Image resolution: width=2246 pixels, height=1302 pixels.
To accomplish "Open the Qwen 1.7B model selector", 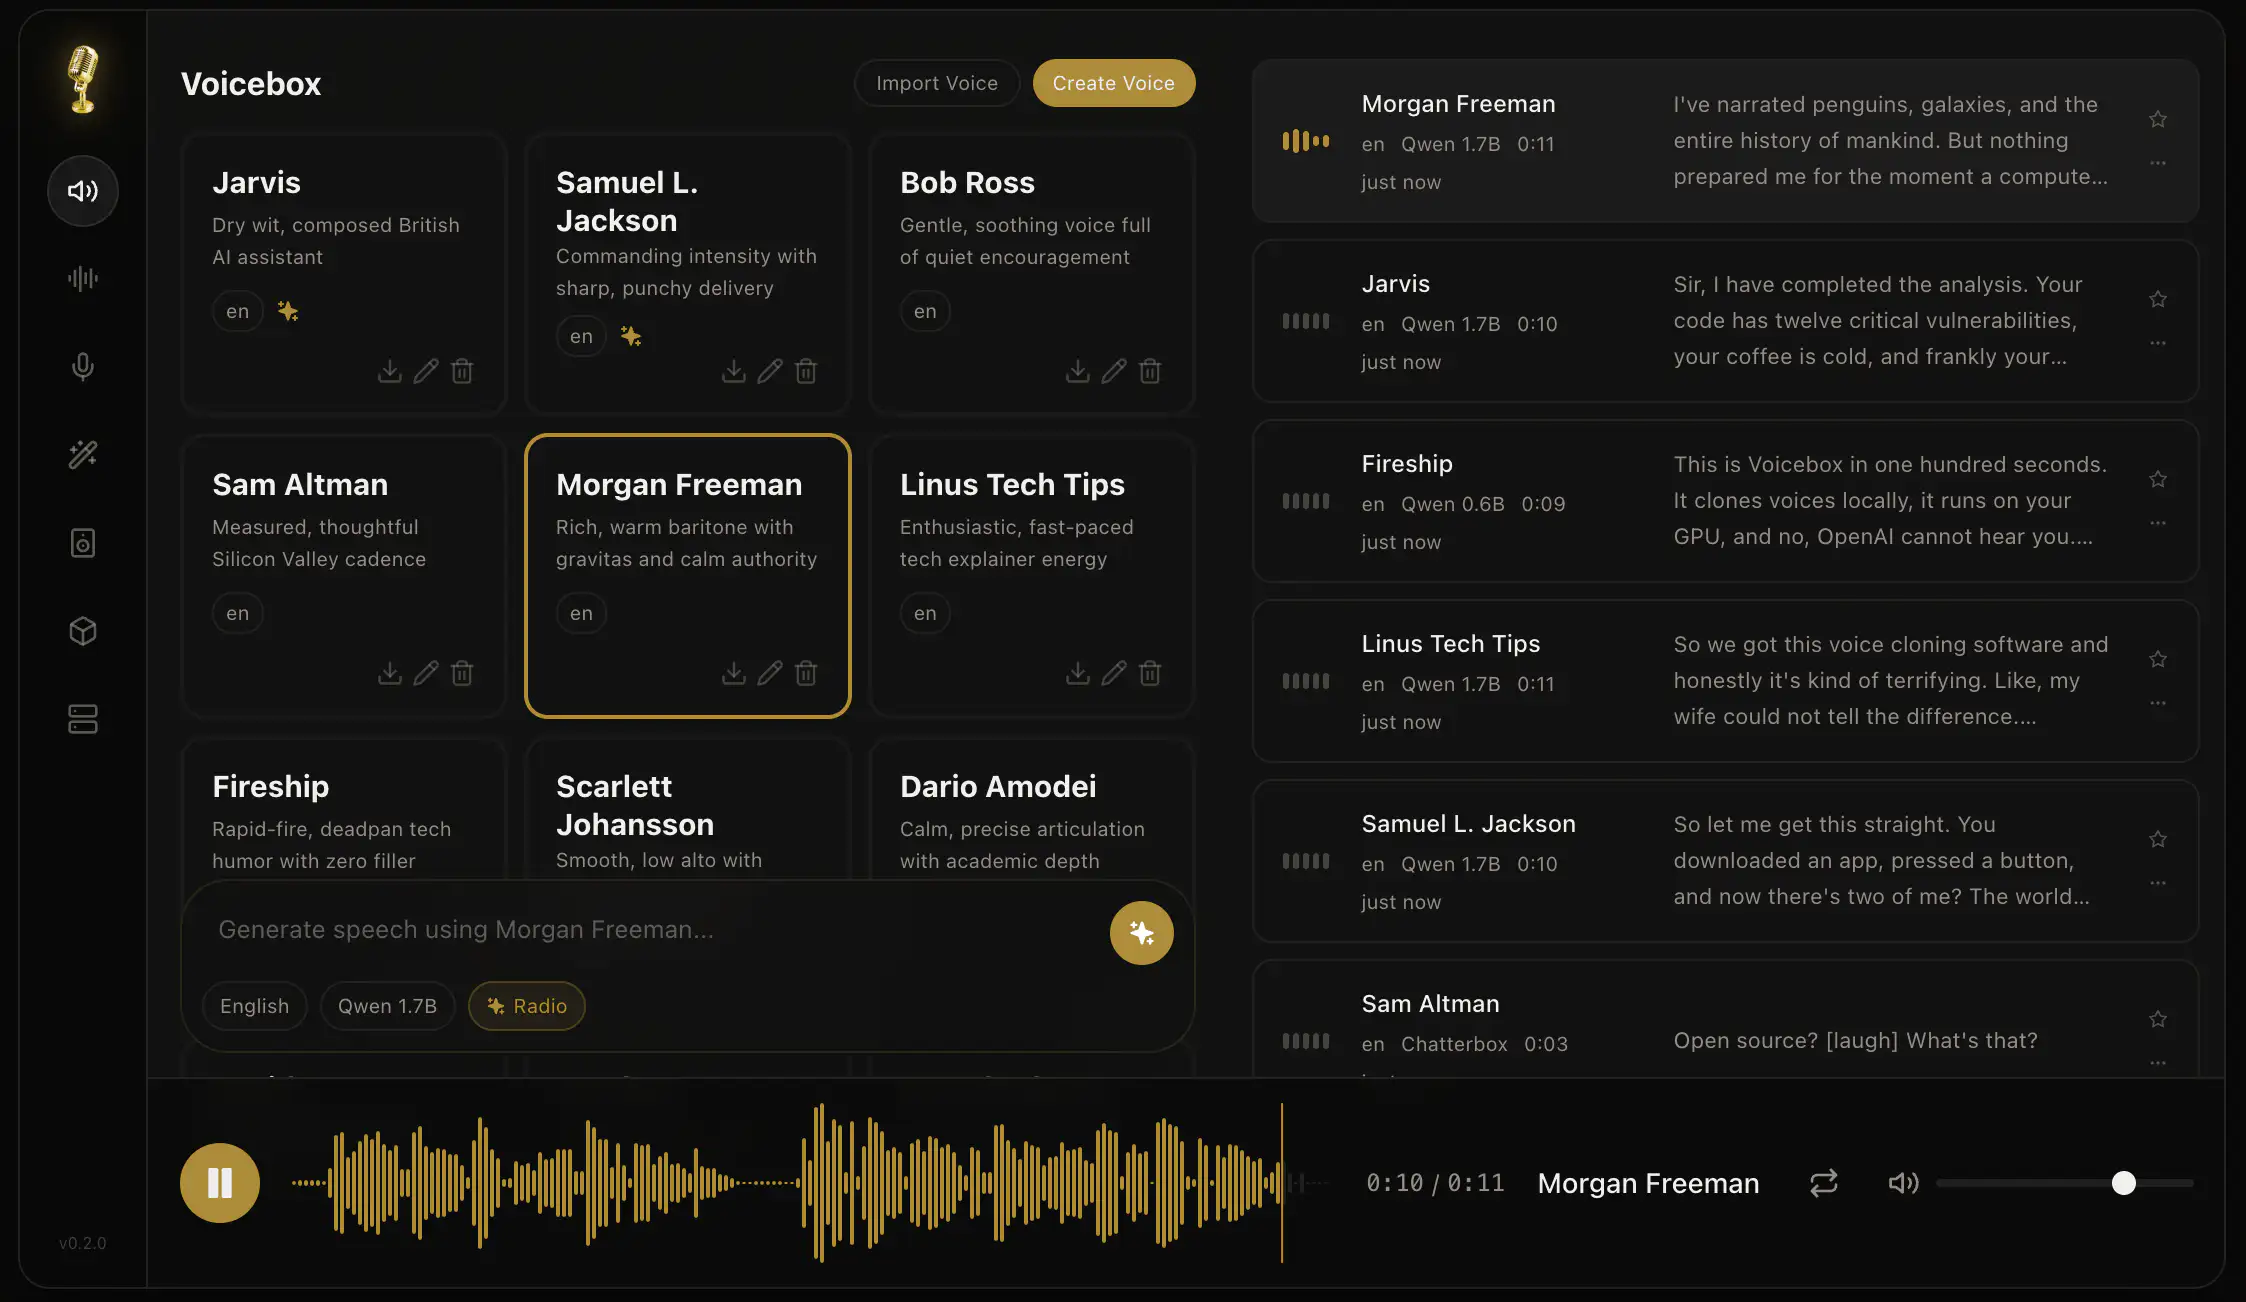I will click(387, 1006).
